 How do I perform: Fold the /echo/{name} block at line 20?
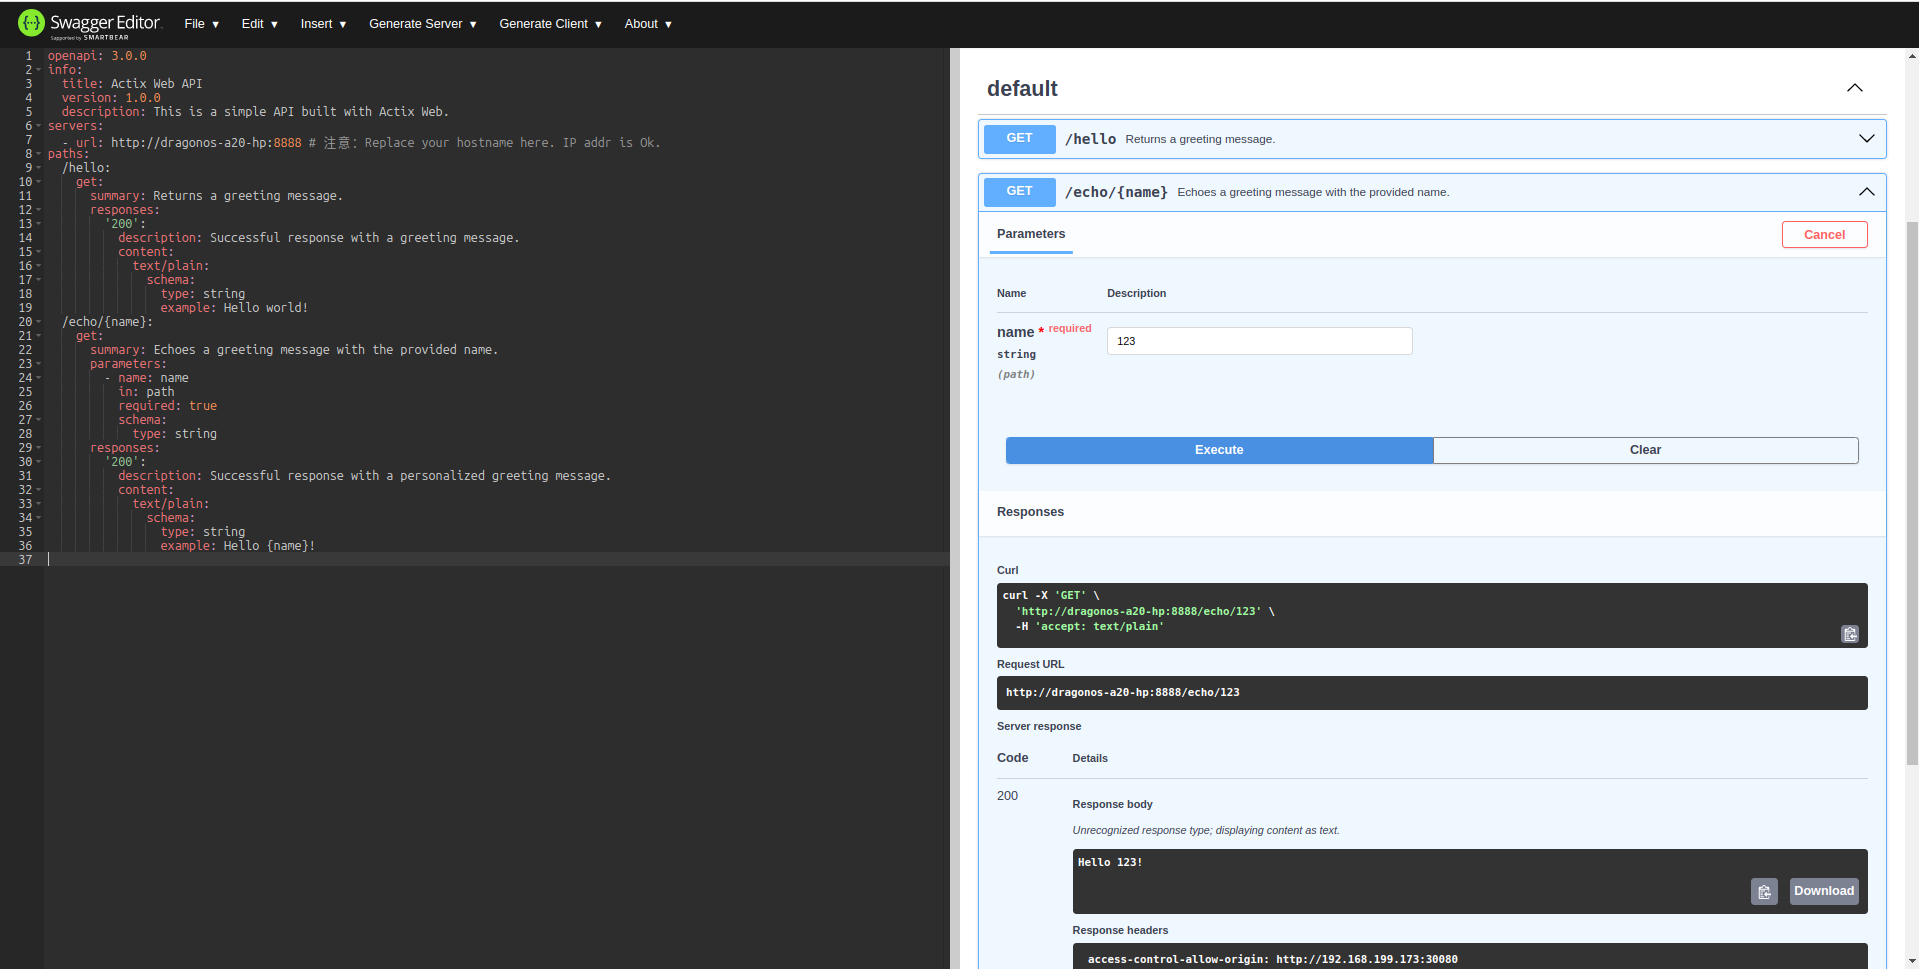[x=39, y=322]
